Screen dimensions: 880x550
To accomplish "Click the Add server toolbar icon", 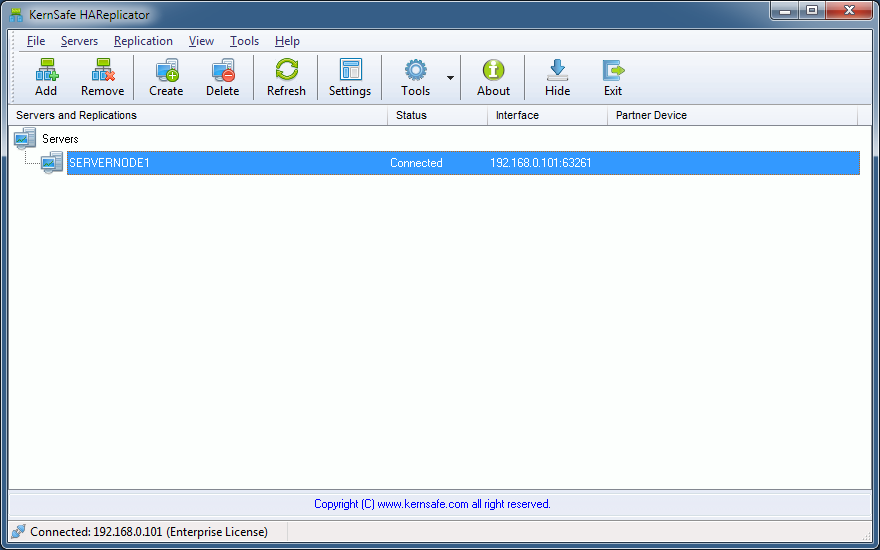I will point(47,70).
